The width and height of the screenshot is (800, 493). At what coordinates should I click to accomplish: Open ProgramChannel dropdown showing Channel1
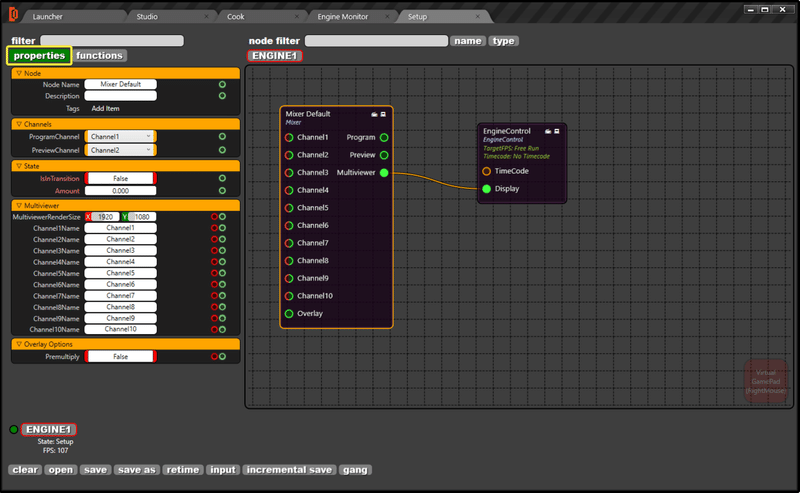(120, 136)
